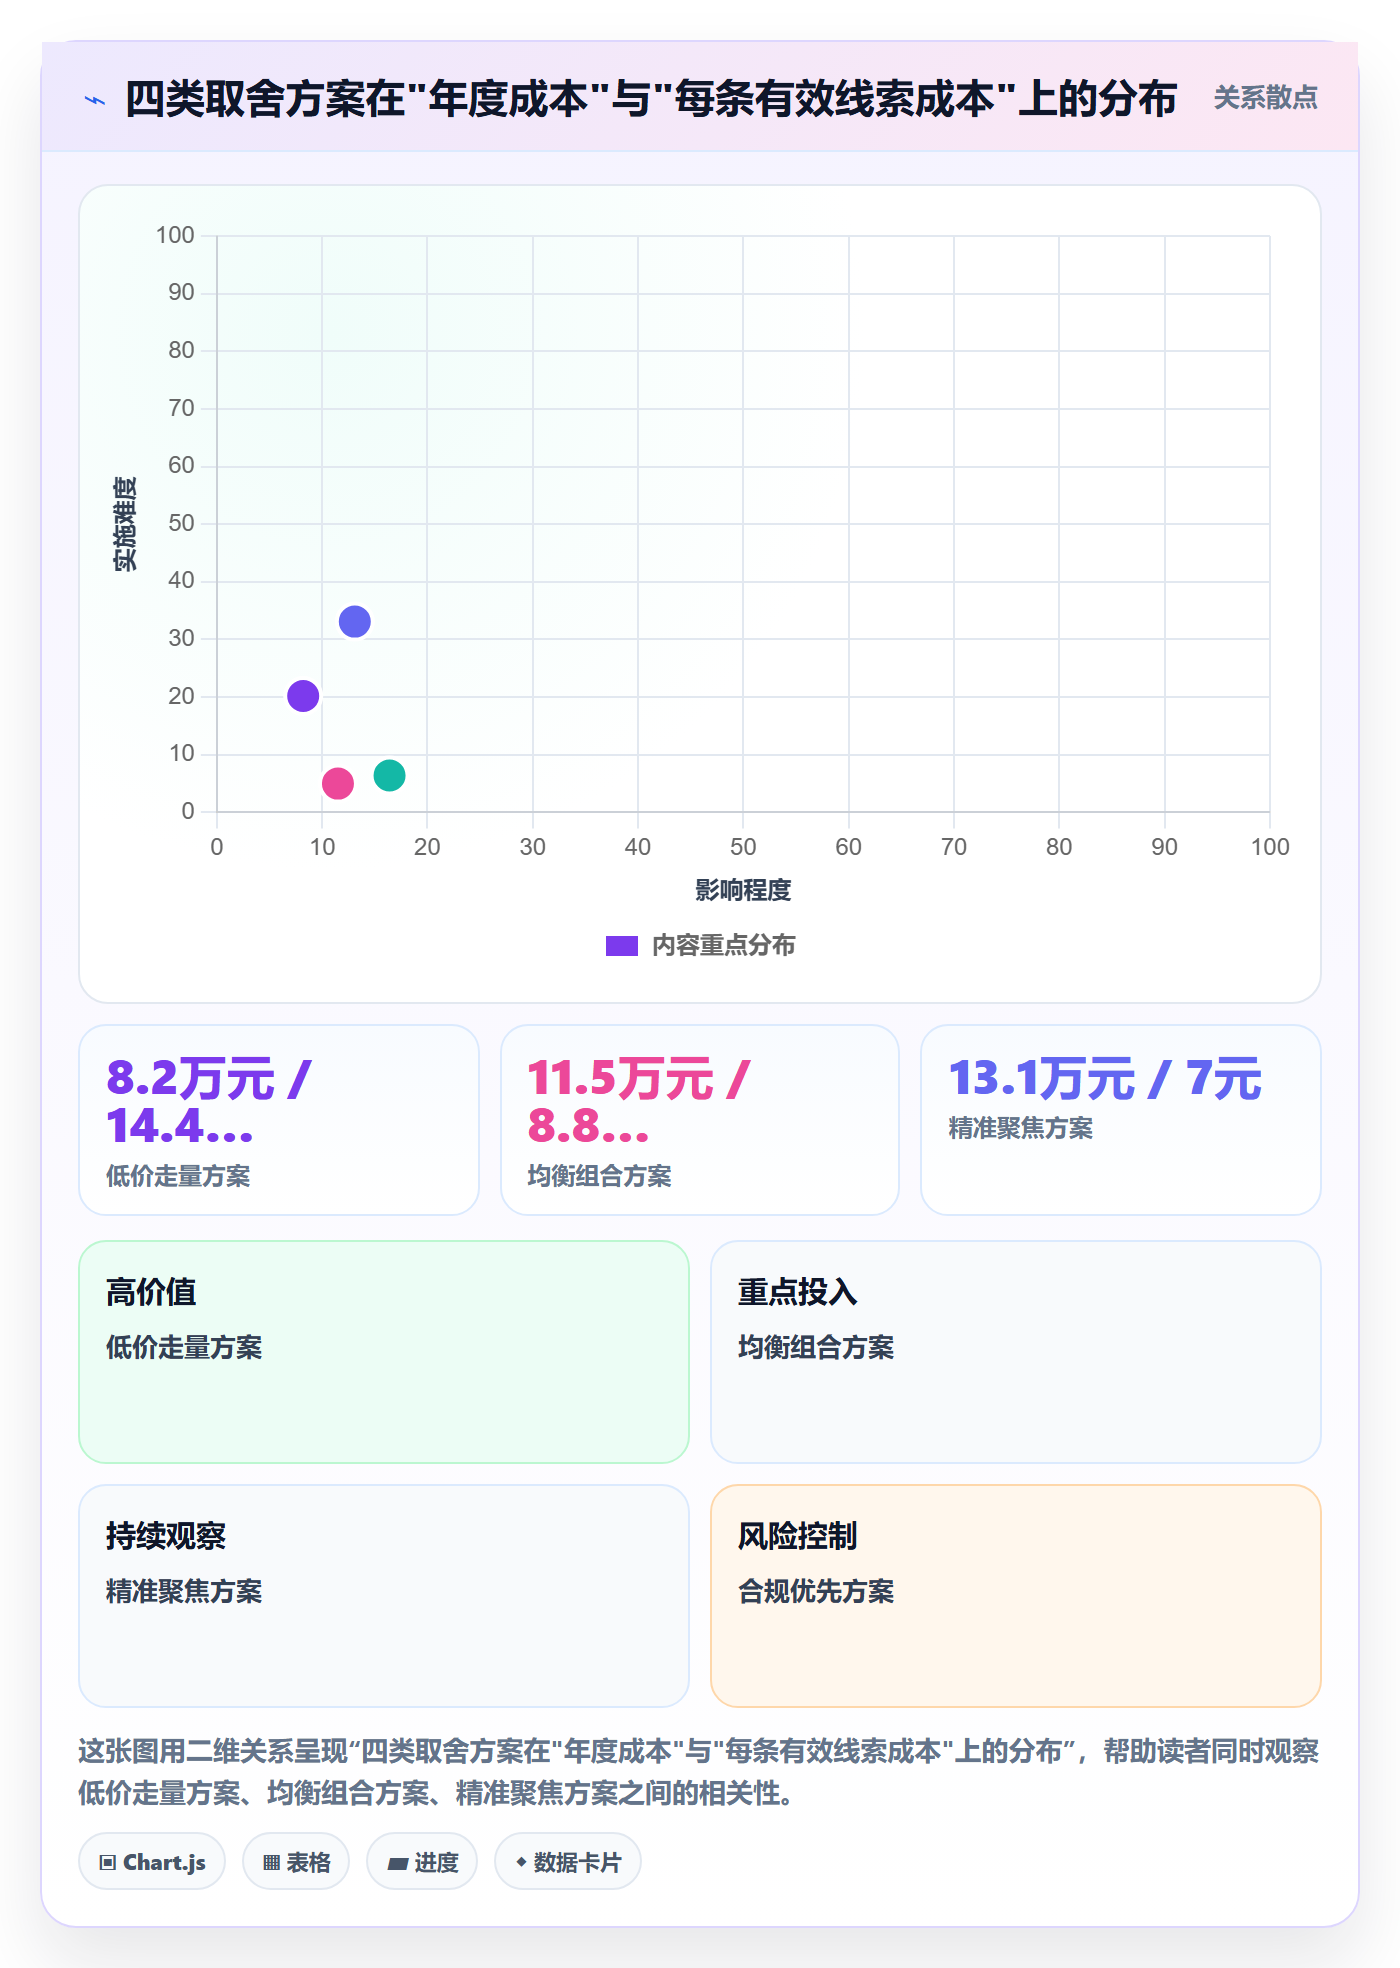Click the description paragraph starting with 这张图用二维关系
The height and width of the screenshot is (1968, 1400).
699,1772
